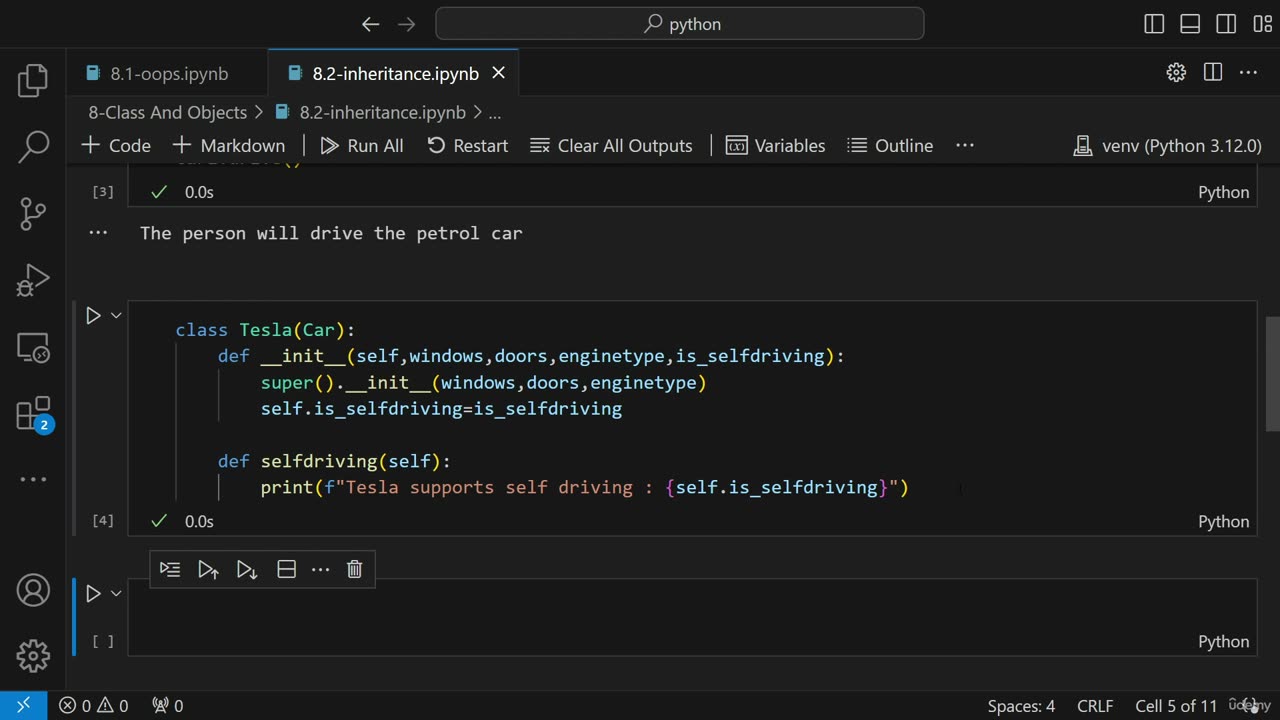
Task: Open more cell actions ellipsis
Action: click(x=320, y=569)
